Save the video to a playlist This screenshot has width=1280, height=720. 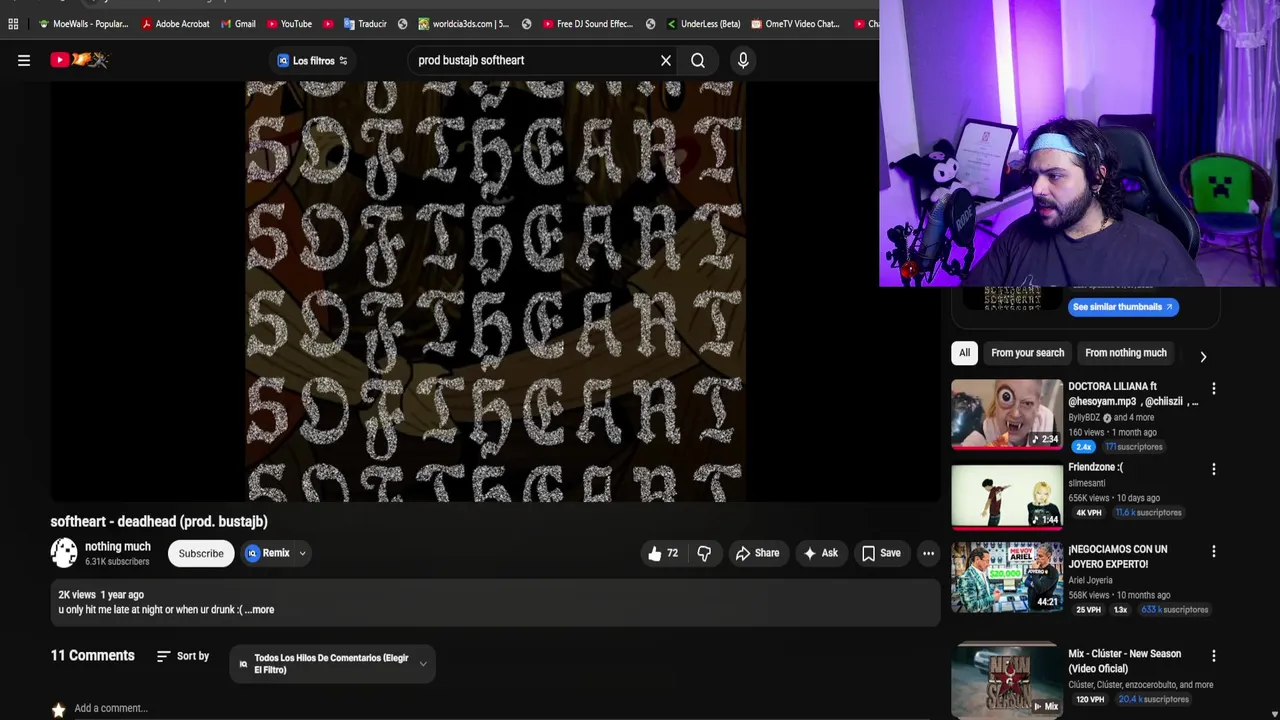(881, 553)
